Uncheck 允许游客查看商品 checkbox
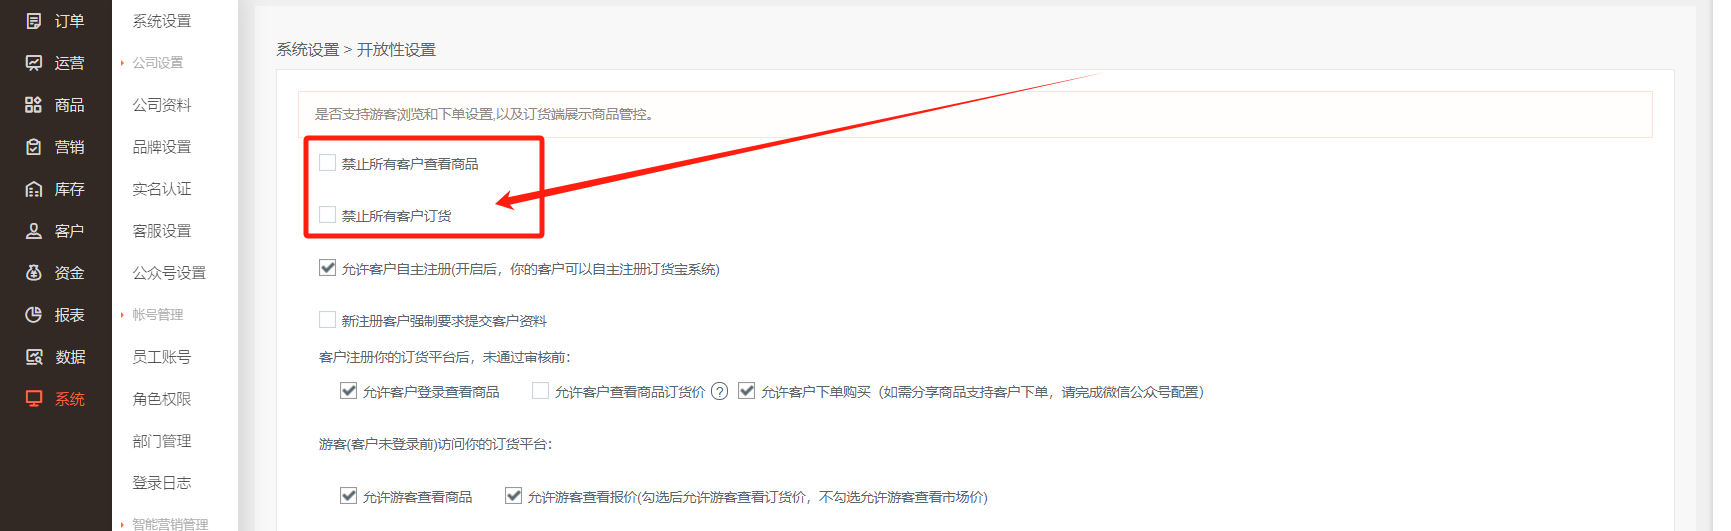 [348, 495]
